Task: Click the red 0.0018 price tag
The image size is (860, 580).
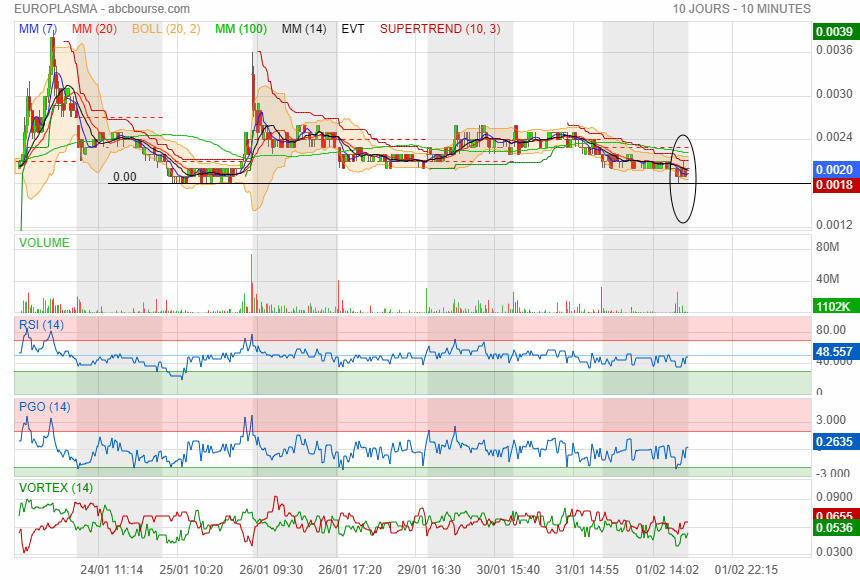Action: [834, 184]
